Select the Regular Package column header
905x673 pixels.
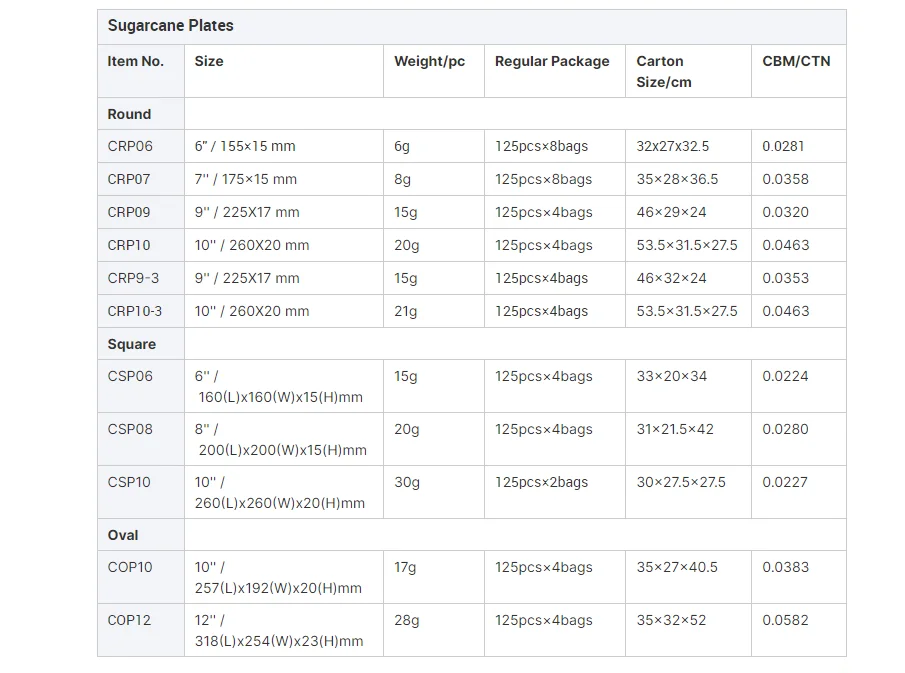coord(552,61)
